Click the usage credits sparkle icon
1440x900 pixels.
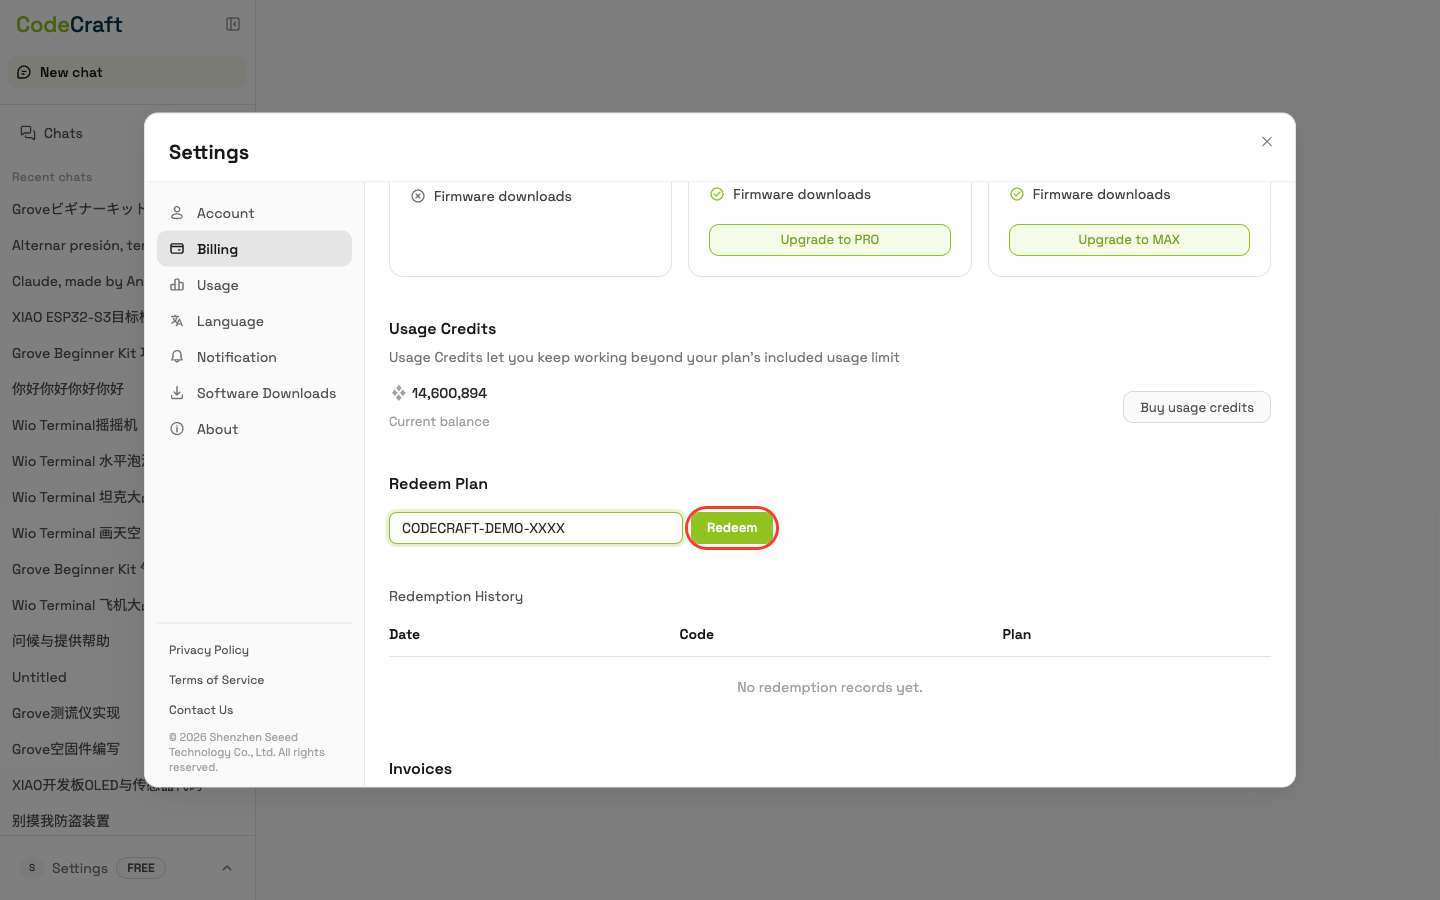(398, 393)
